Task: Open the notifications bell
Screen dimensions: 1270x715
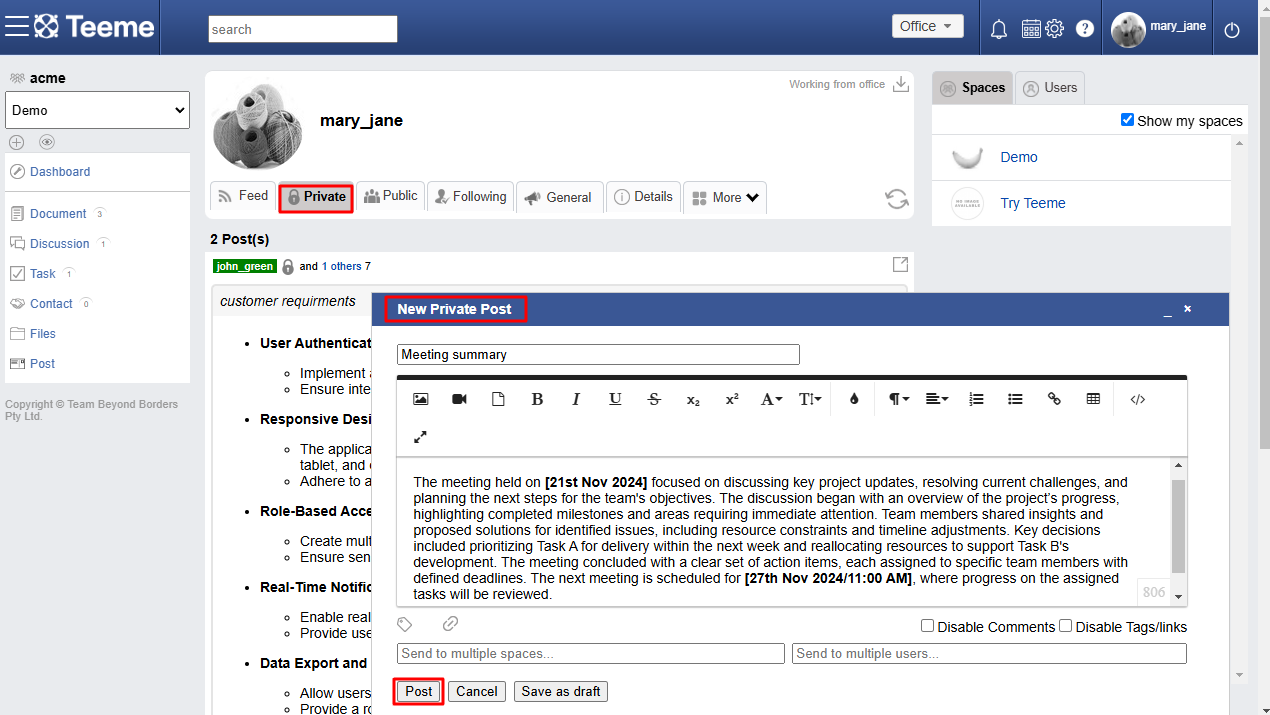Action: (998, 29)
